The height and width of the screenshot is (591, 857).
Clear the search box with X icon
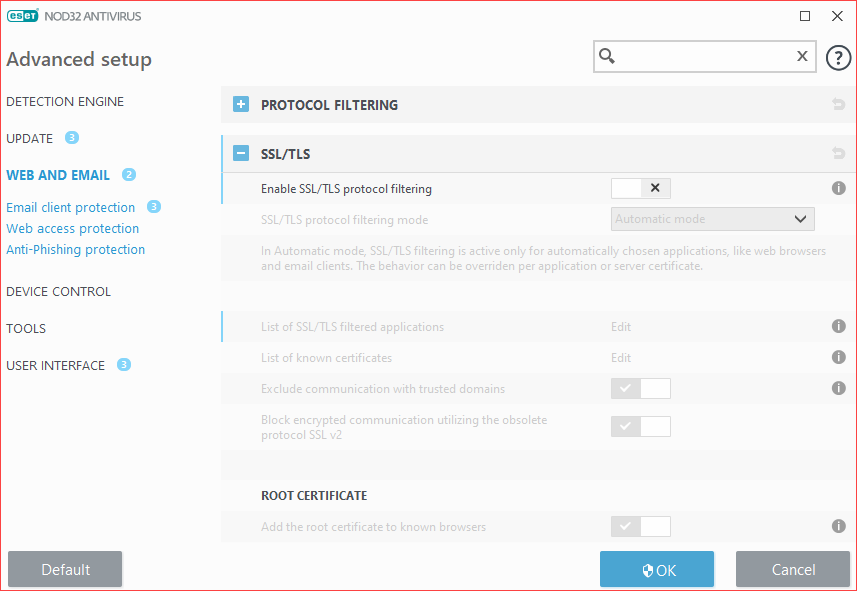tap(802, 57)
